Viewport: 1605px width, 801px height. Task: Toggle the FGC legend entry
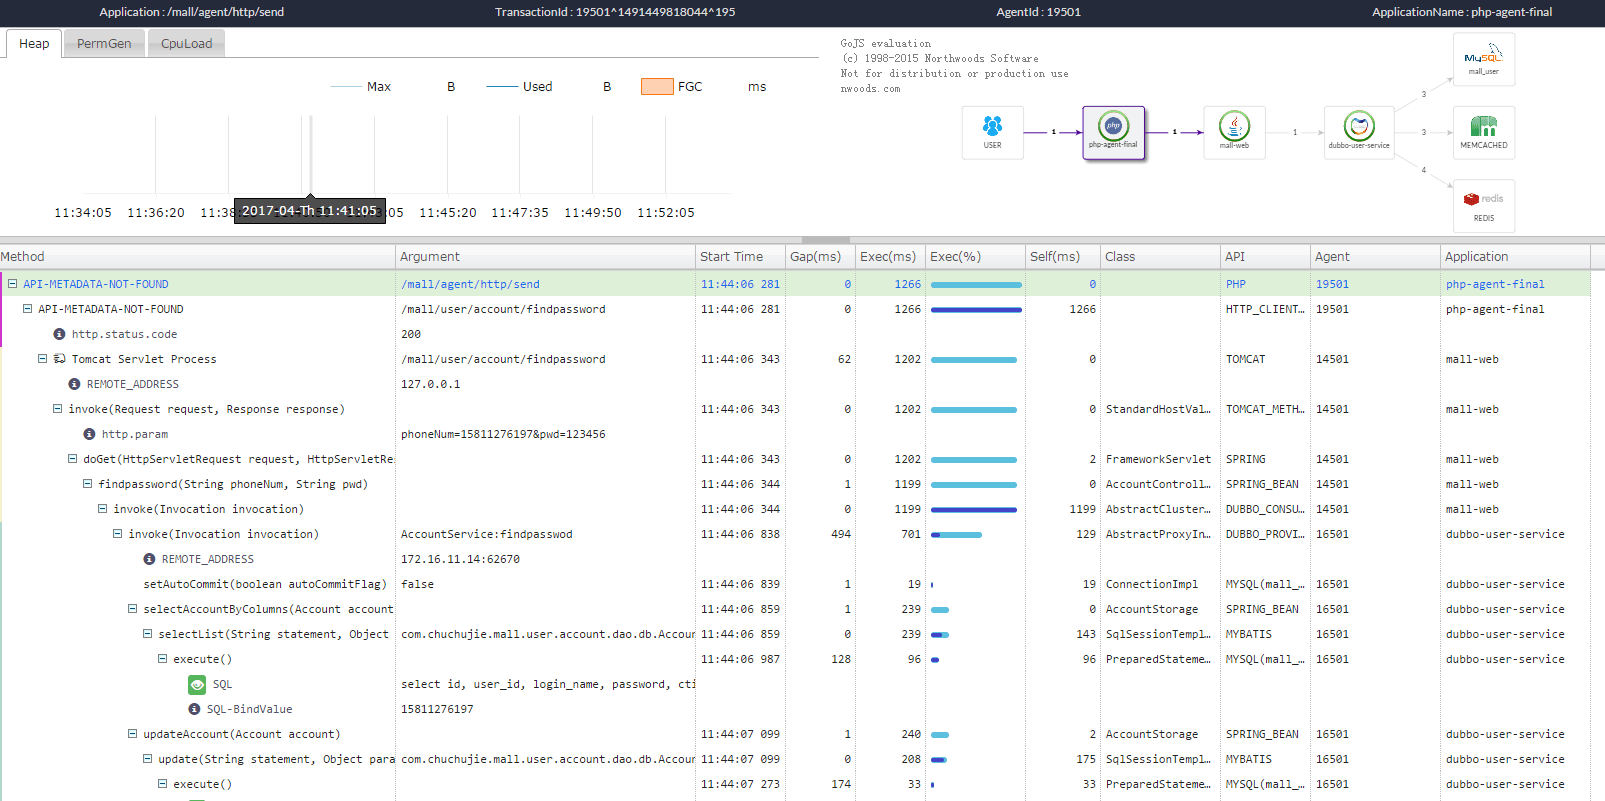(689, 87)
